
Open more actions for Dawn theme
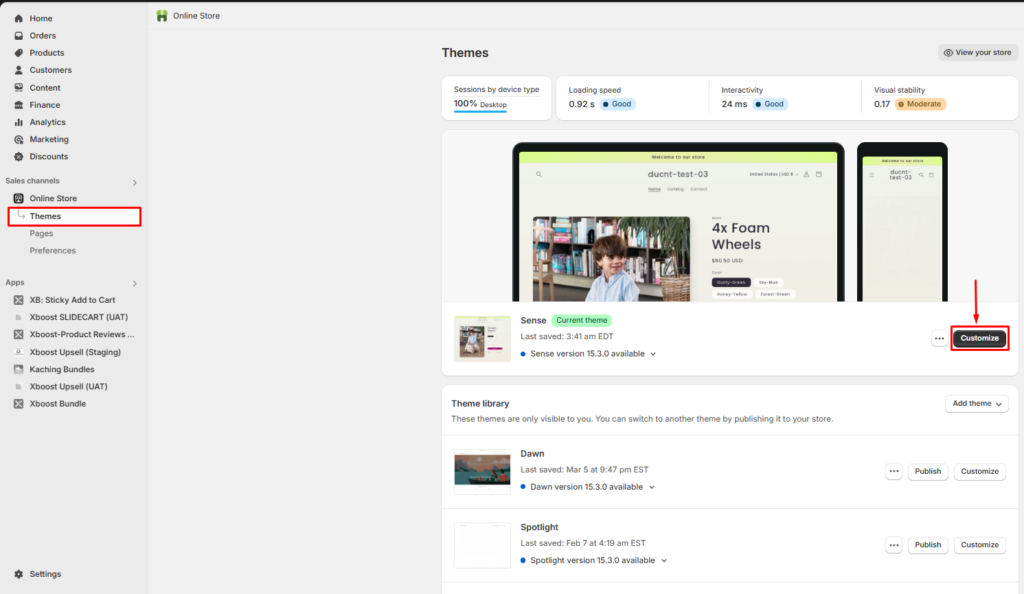894,471
